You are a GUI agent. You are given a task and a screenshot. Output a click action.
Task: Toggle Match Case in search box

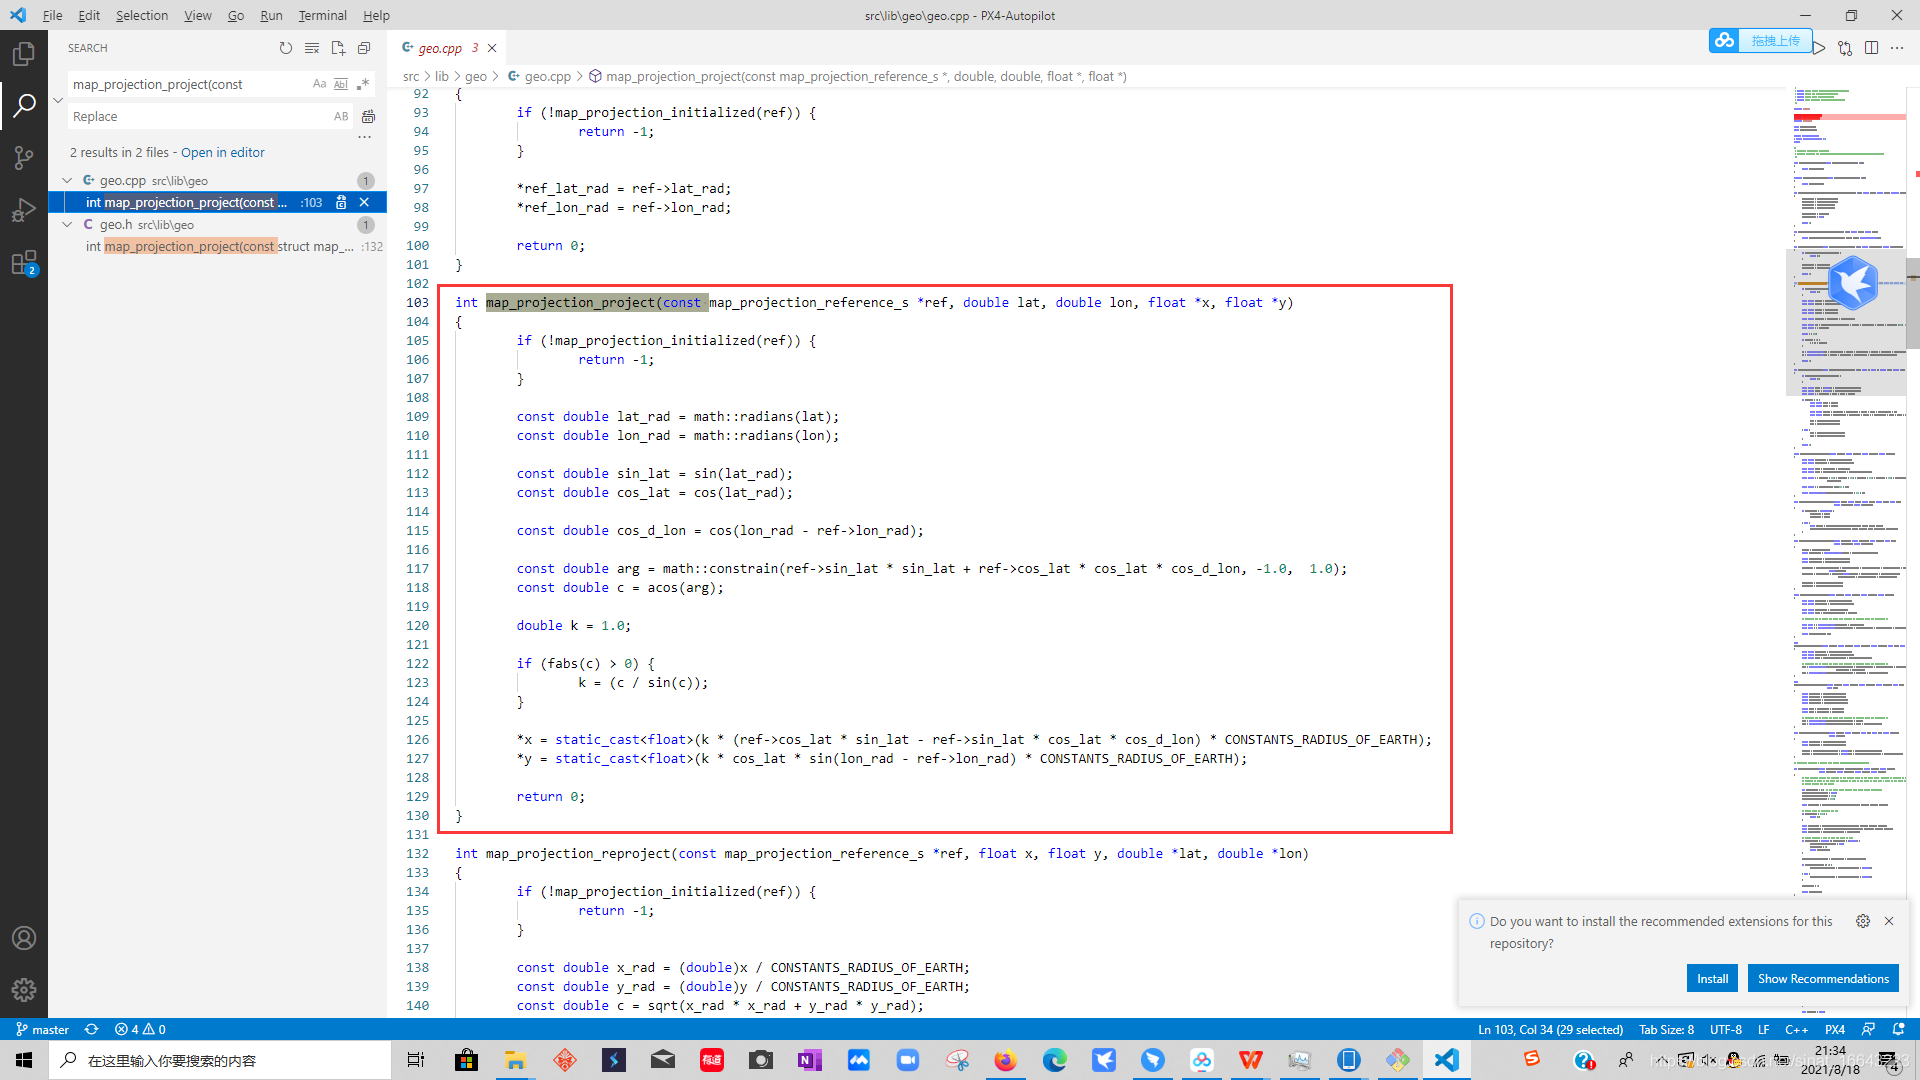coord(319,84)
